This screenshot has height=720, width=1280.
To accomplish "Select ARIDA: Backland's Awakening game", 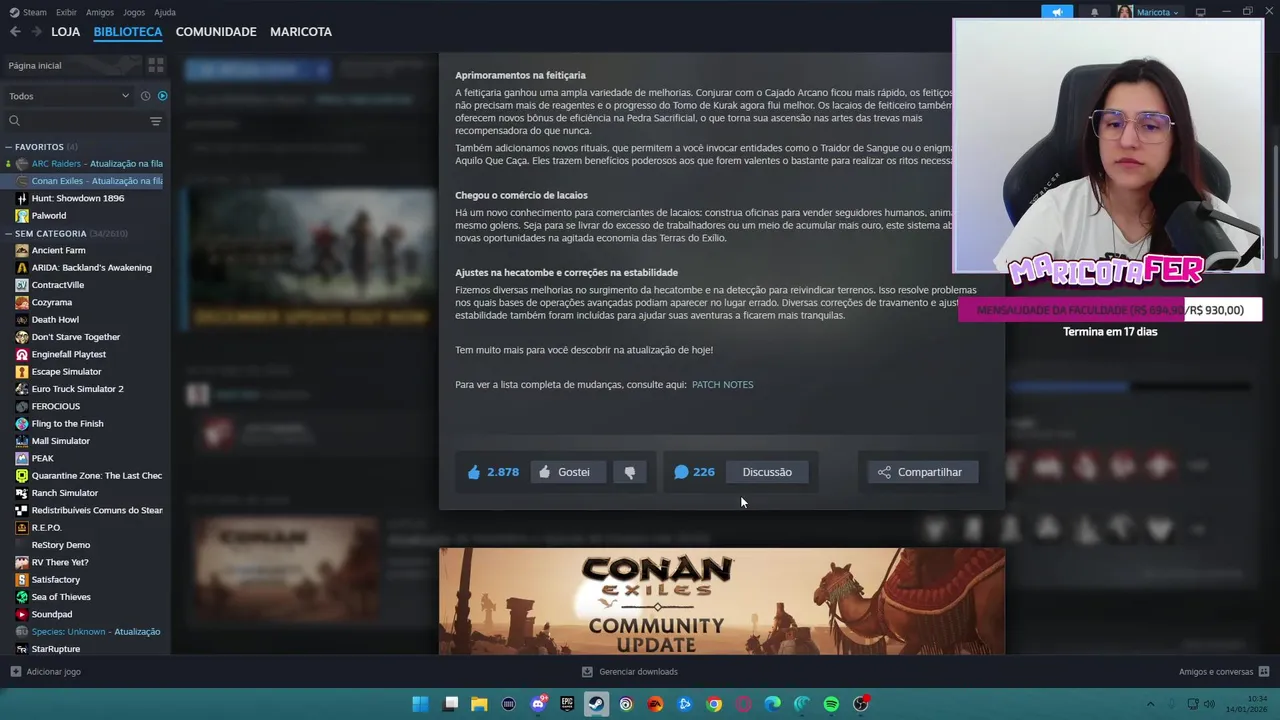I will click(91, 267).
